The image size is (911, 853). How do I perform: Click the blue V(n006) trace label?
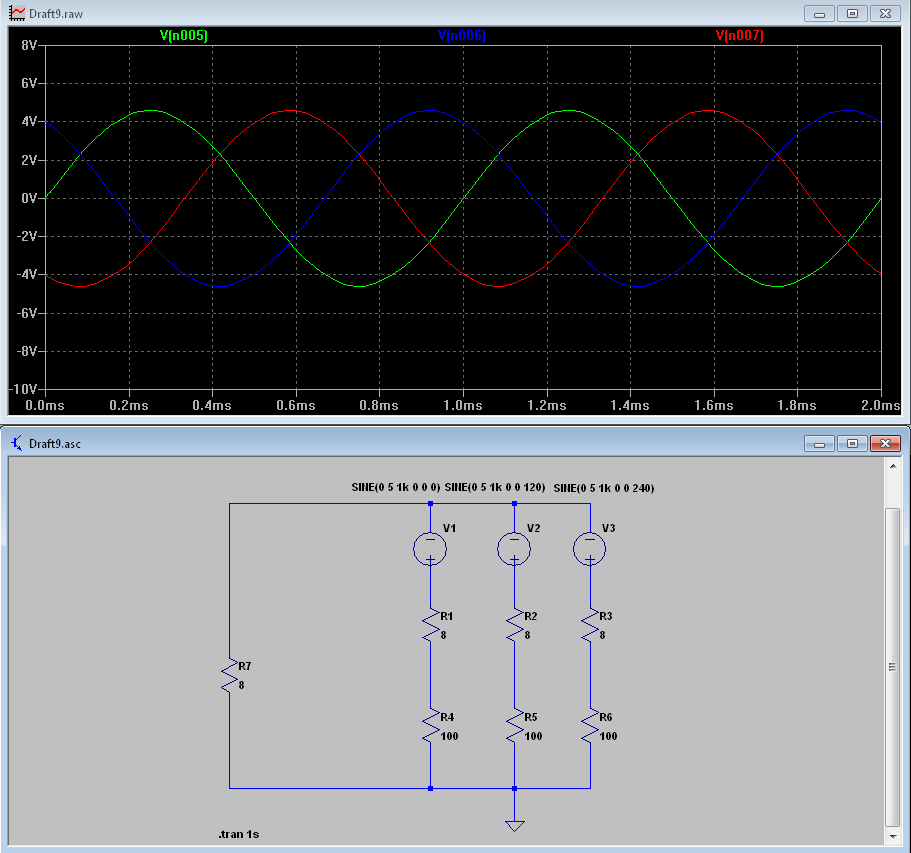point(462,36)
